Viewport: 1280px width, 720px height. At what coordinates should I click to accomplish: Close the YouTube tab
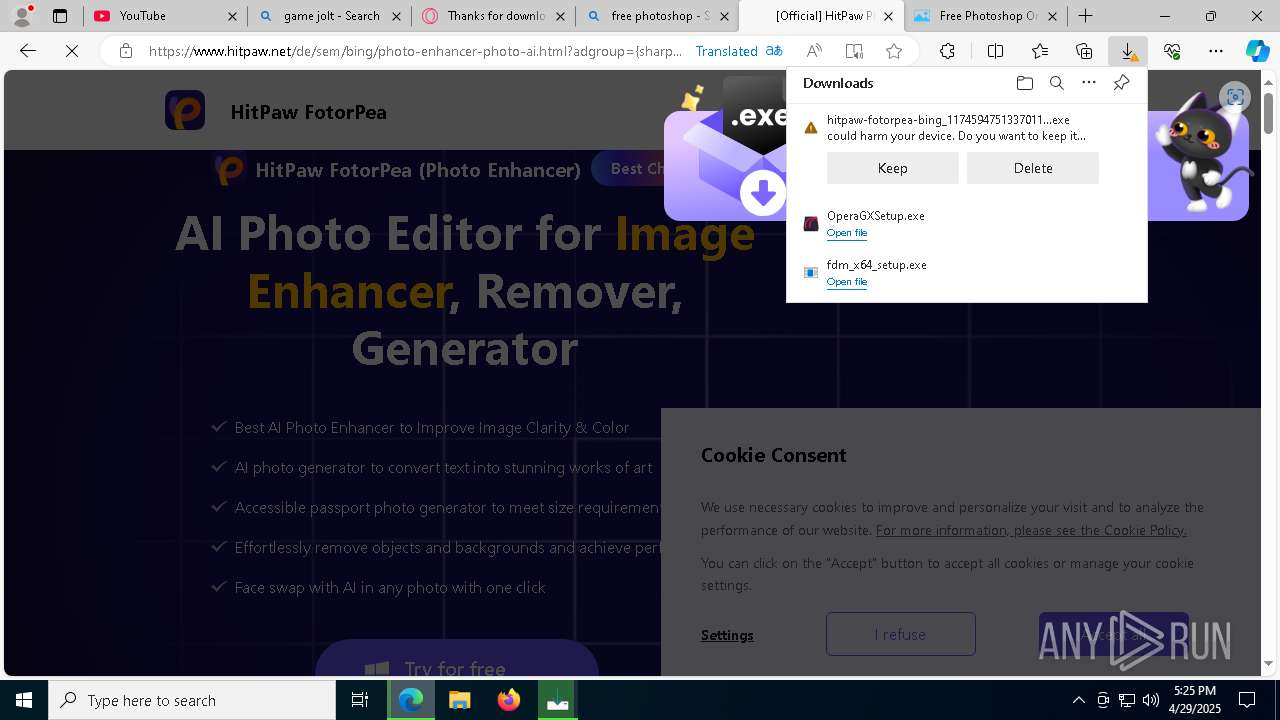coord(232,16)
